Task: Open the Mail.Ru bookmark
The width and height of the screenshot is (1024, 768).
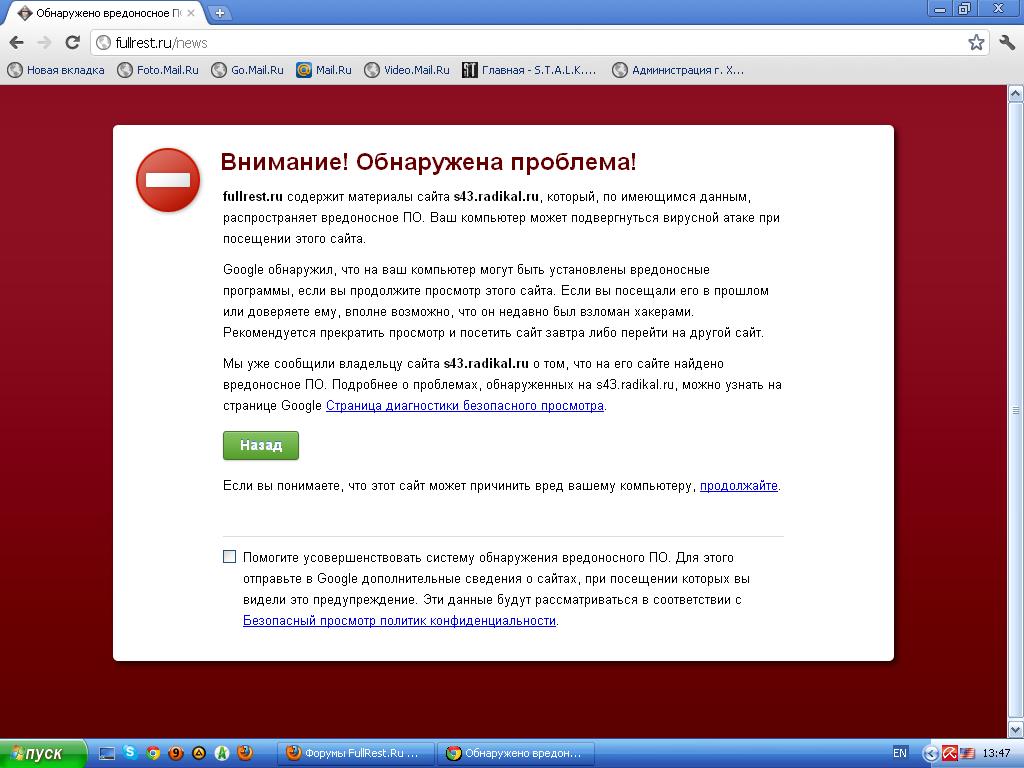Action: [x=324, y=70]
